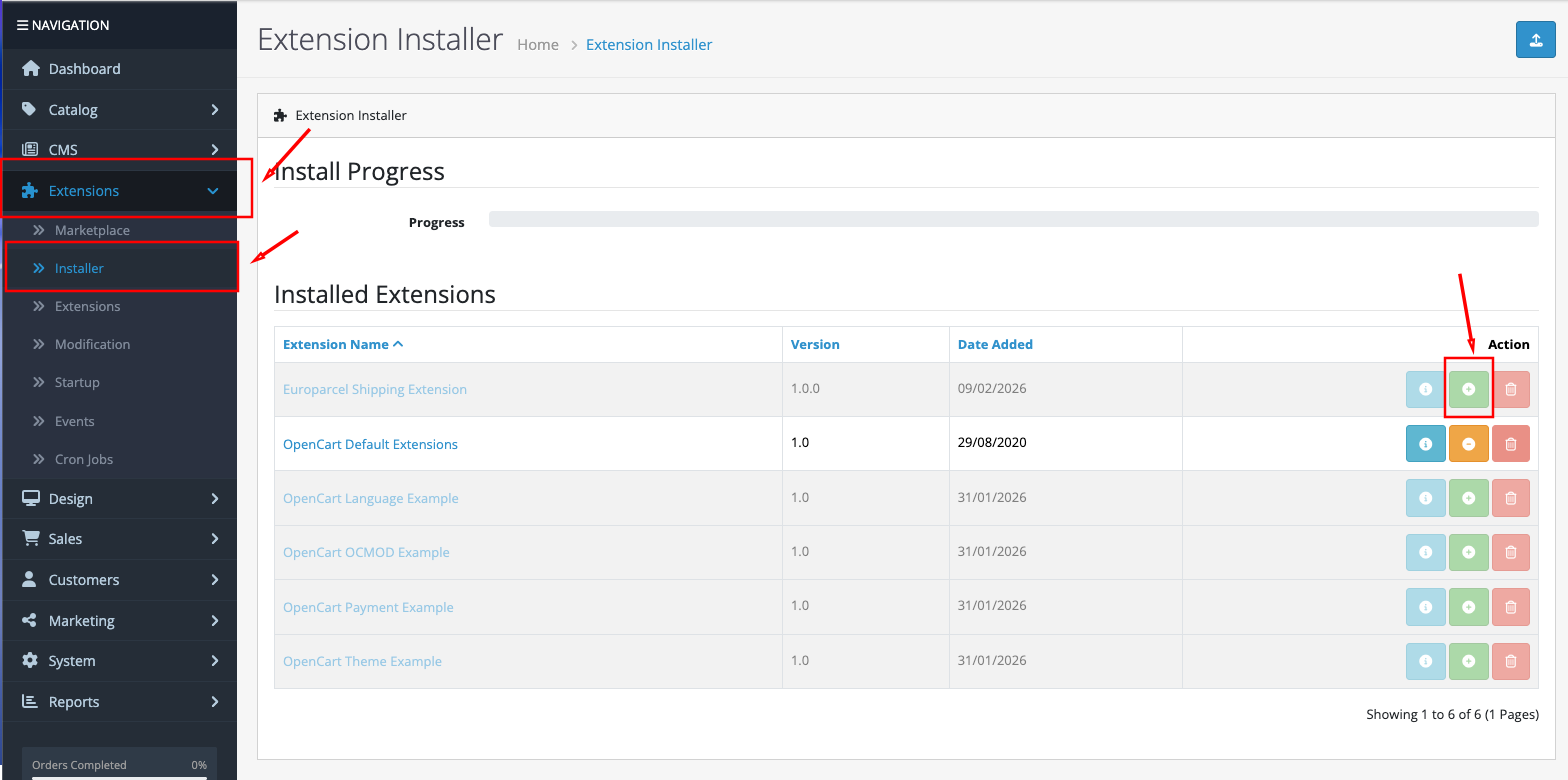1568x780 pixels.
Task: Show info for OpenCart Theme Example
Action: [1426, 661]
